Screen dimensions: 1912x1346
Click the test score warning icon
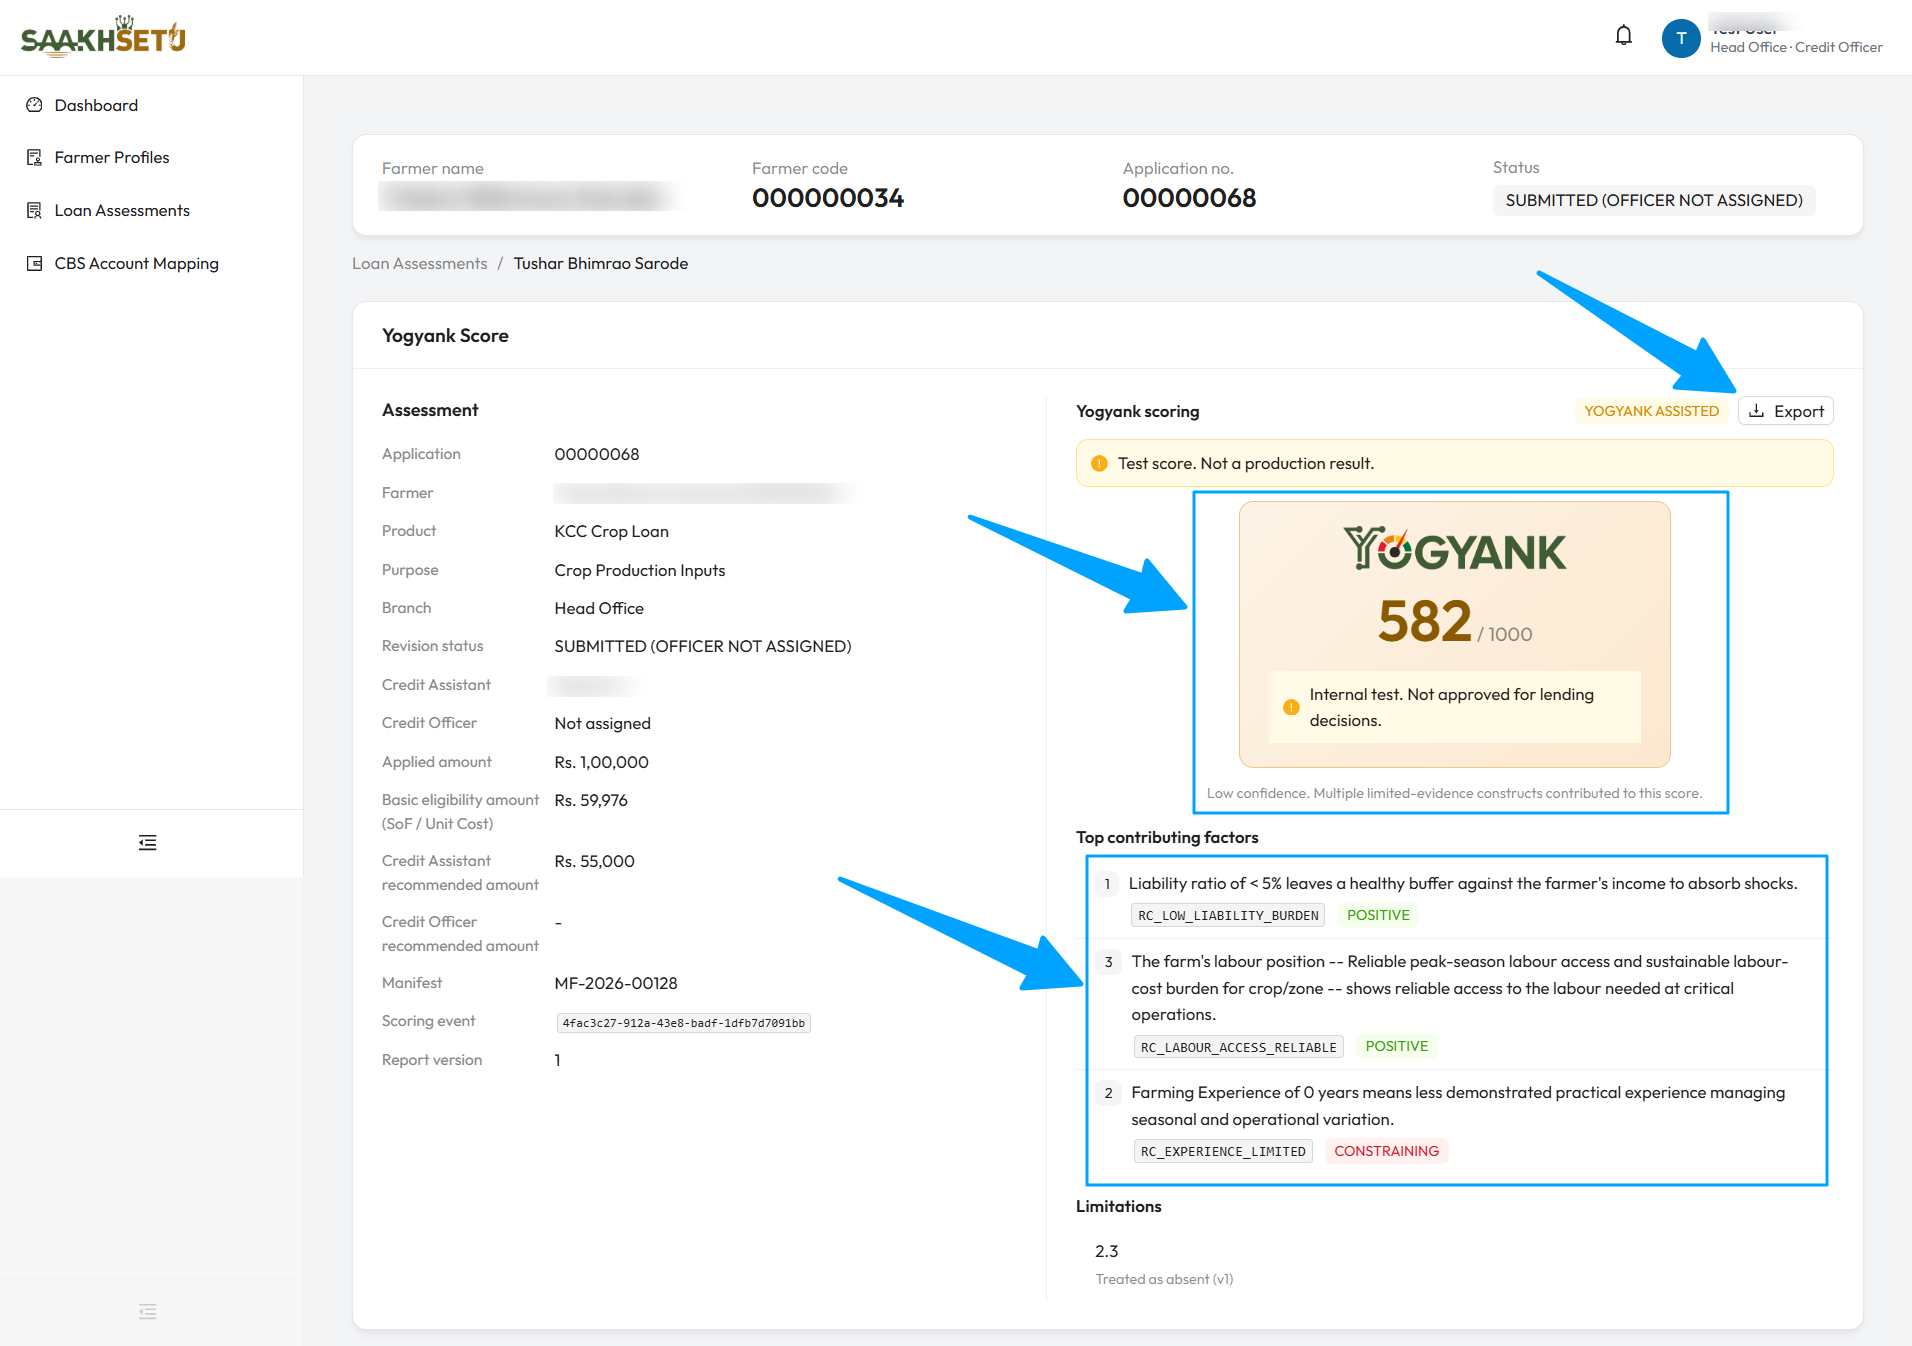[x=1099, y=463]
